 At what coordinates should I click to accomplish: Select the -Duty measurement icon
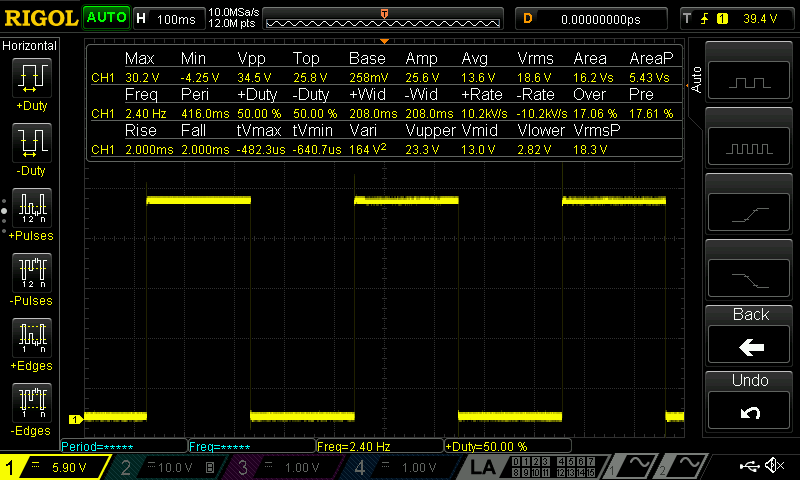[33, 143]
